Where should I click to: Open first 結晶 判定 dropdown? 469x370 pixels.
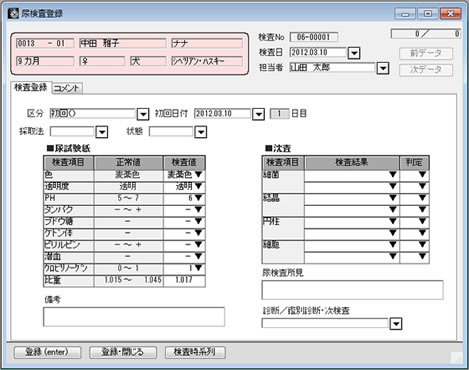click(422, 198)
